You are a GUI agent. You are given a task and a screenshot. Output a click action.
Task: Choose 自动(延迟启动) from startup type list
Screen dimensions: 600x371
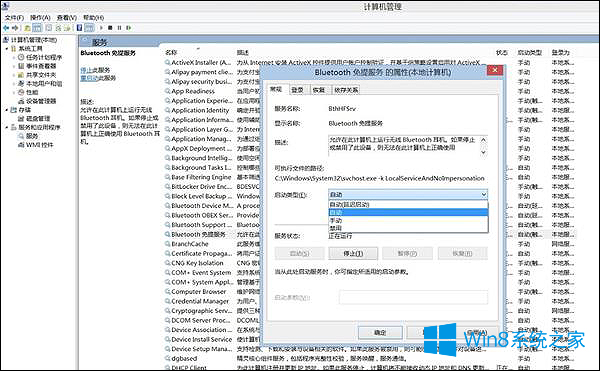click(x=408, y=205)
